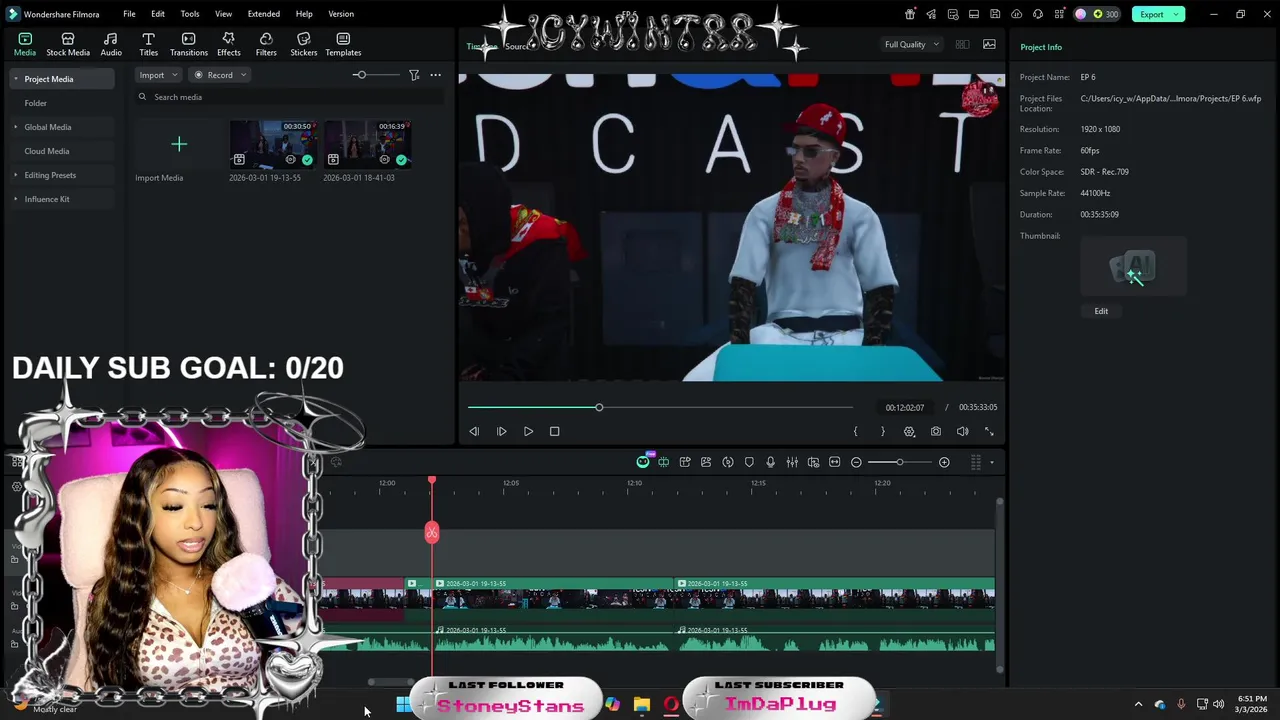Click the microphone voiceover icon in timeline toolbar
This screenshot has height=720, width=1280.
[x=770, y=462]
